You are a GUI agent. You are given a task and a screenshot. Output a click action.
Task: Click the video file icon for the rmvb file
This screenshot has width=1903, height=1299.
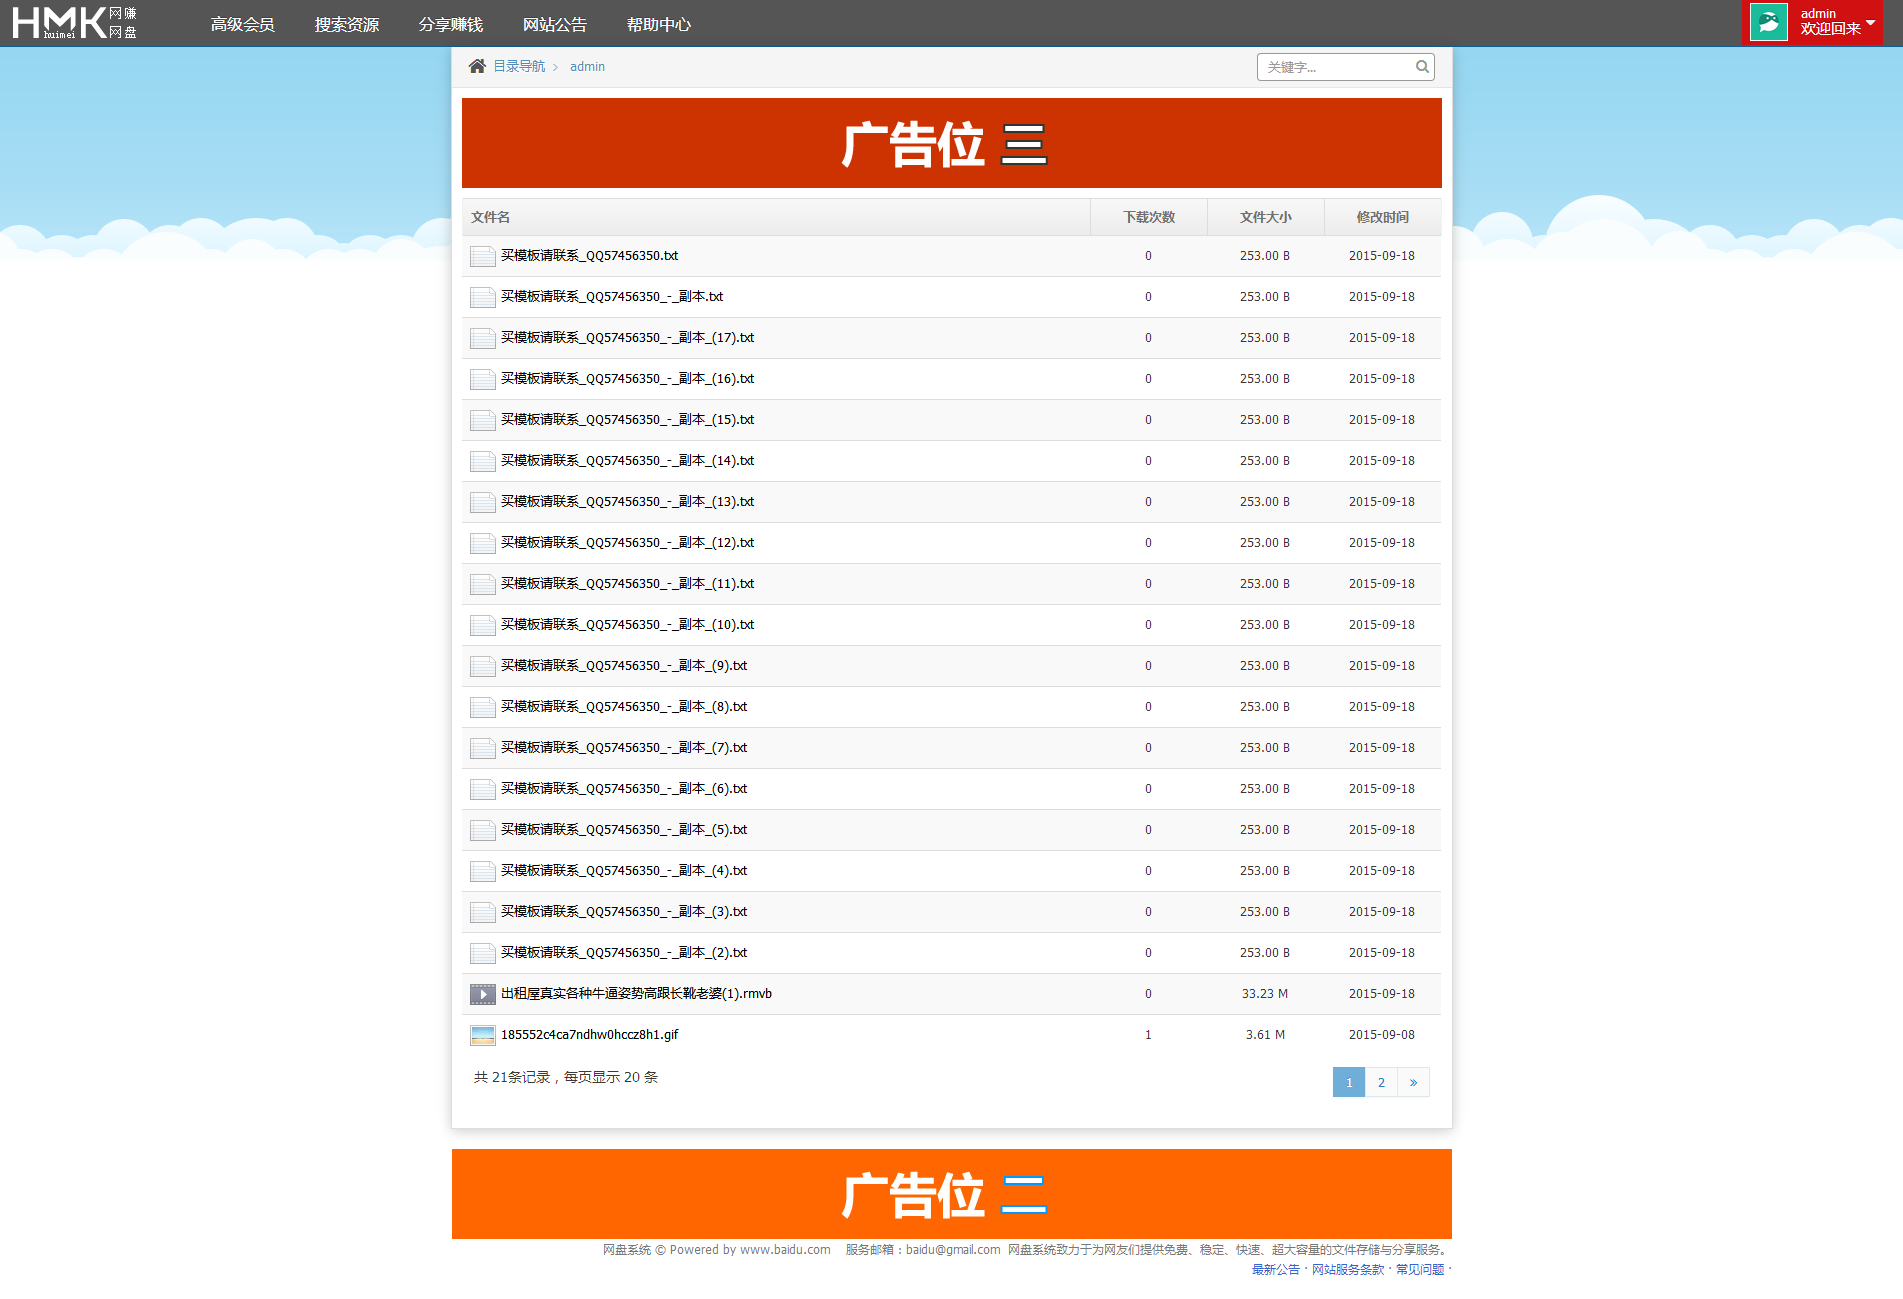point(482,993)
